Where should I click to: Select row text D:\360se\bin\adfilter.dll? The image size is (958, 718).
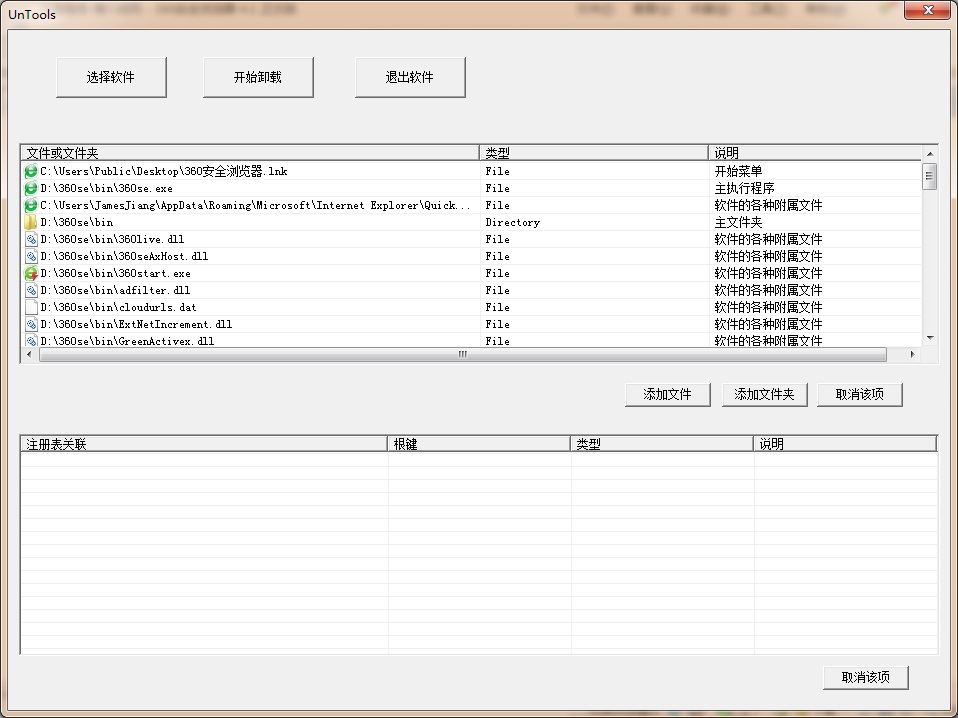click(x=115, y=290)
